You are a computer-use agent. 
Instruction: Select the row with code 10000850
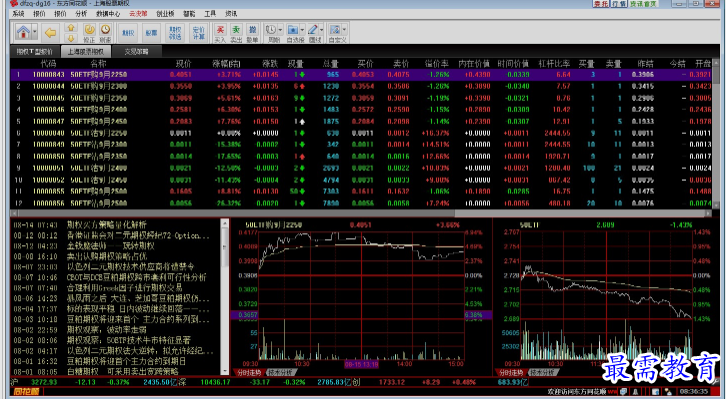(361, 156)
